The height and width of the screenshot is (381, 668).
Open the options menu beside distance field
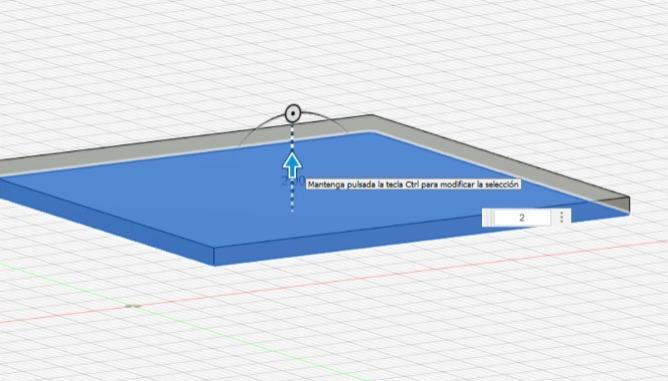pos(561,217)
